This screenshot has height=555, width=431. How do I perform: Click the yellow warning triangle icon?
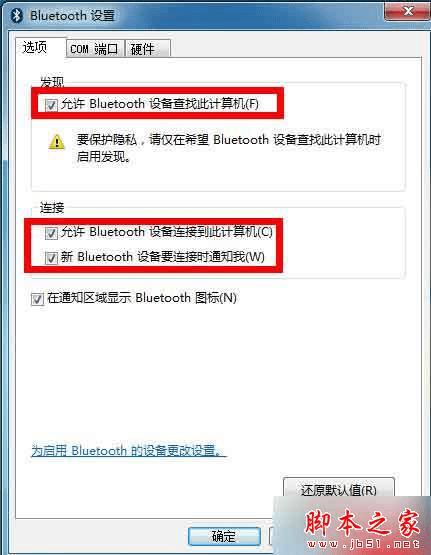pos(57,142)
